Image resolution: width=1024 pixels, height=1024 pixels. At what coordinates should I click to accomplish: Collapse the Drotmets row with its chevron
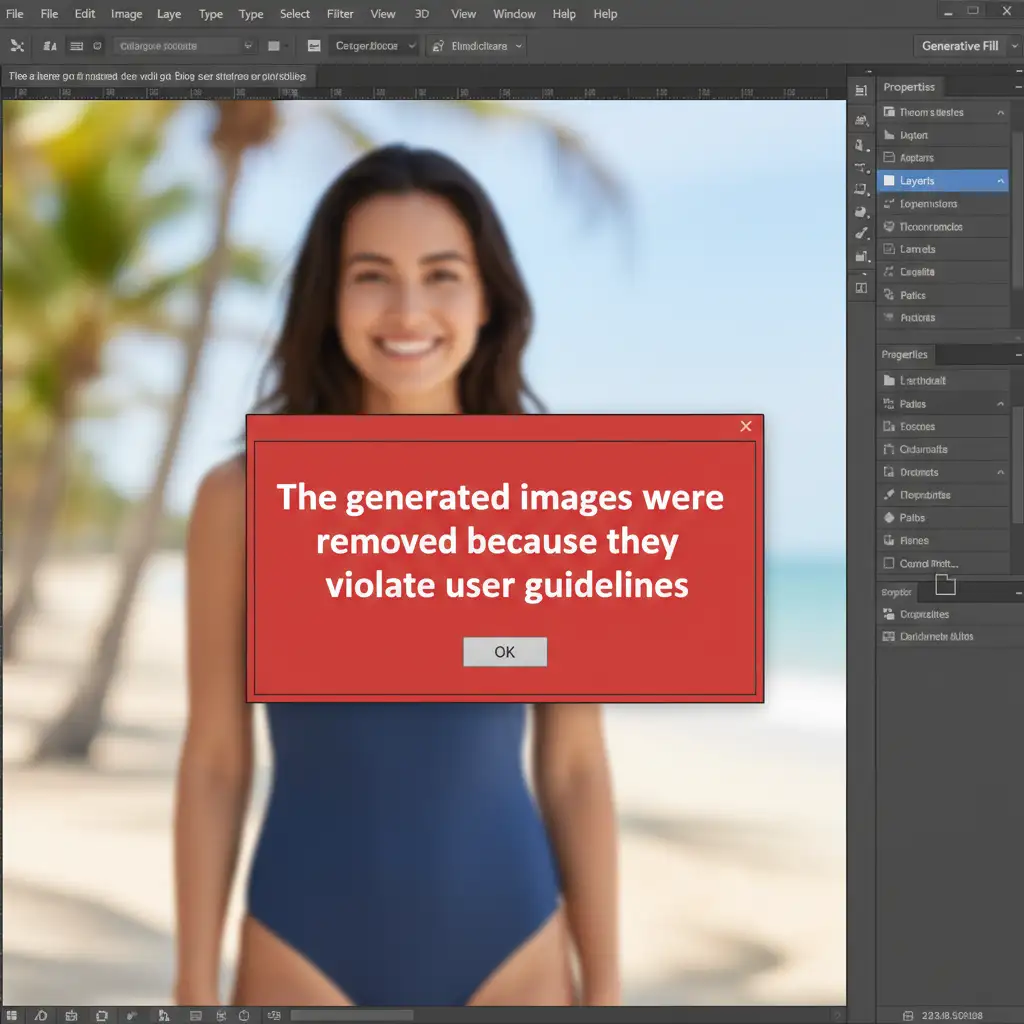tap(1000, 472)
